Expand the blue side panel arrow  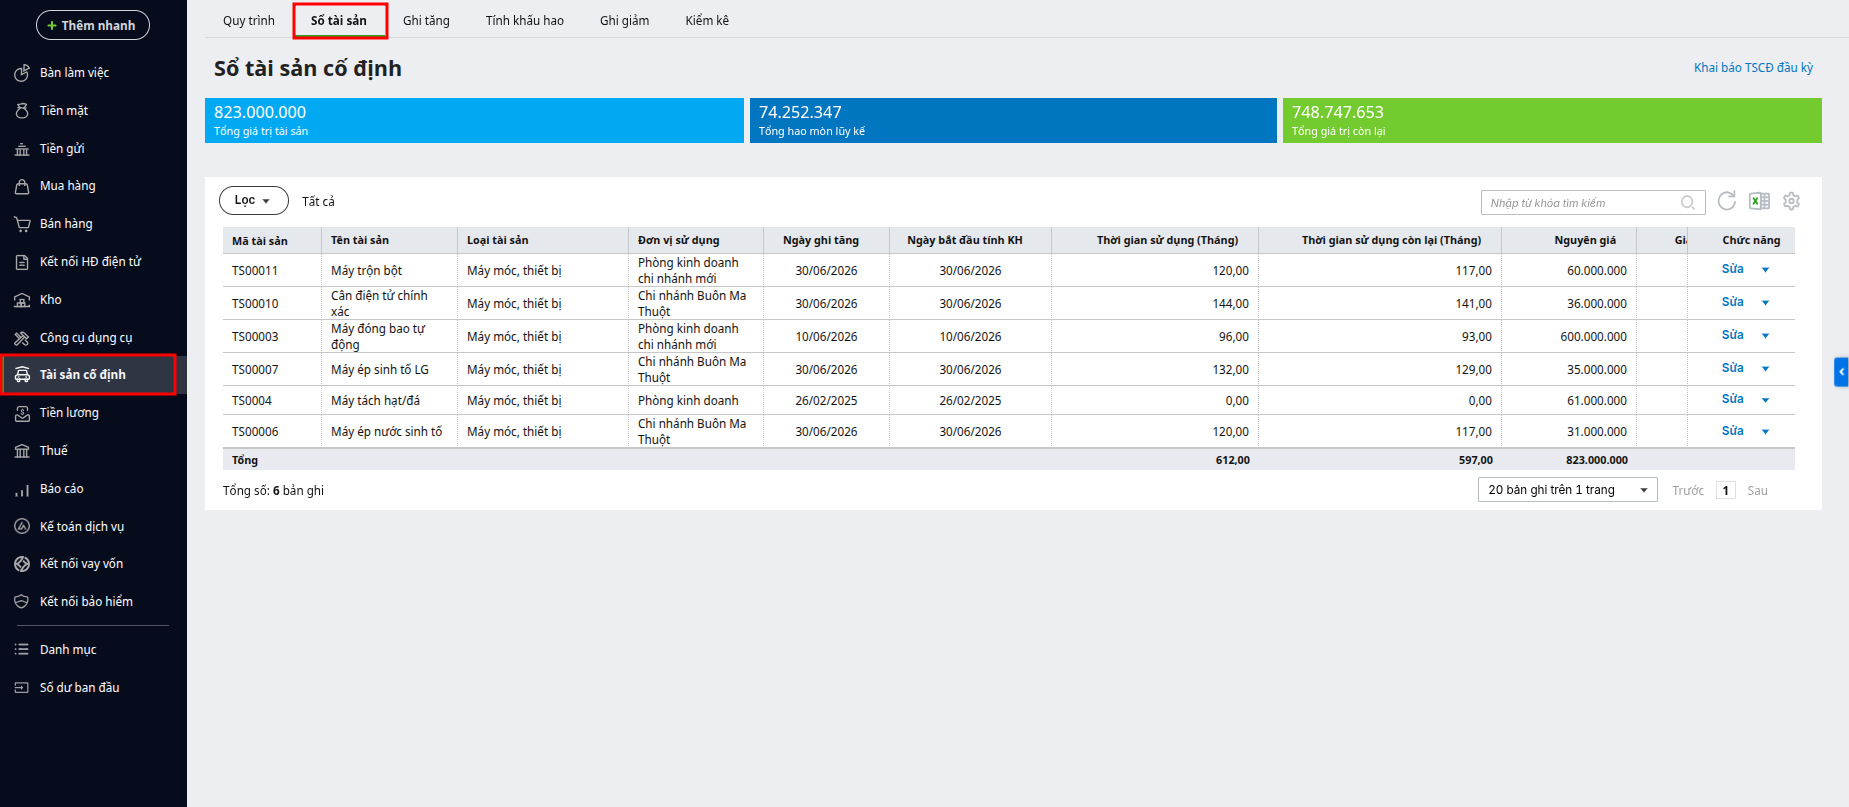pyautogui.click(x=1841, y=372)
